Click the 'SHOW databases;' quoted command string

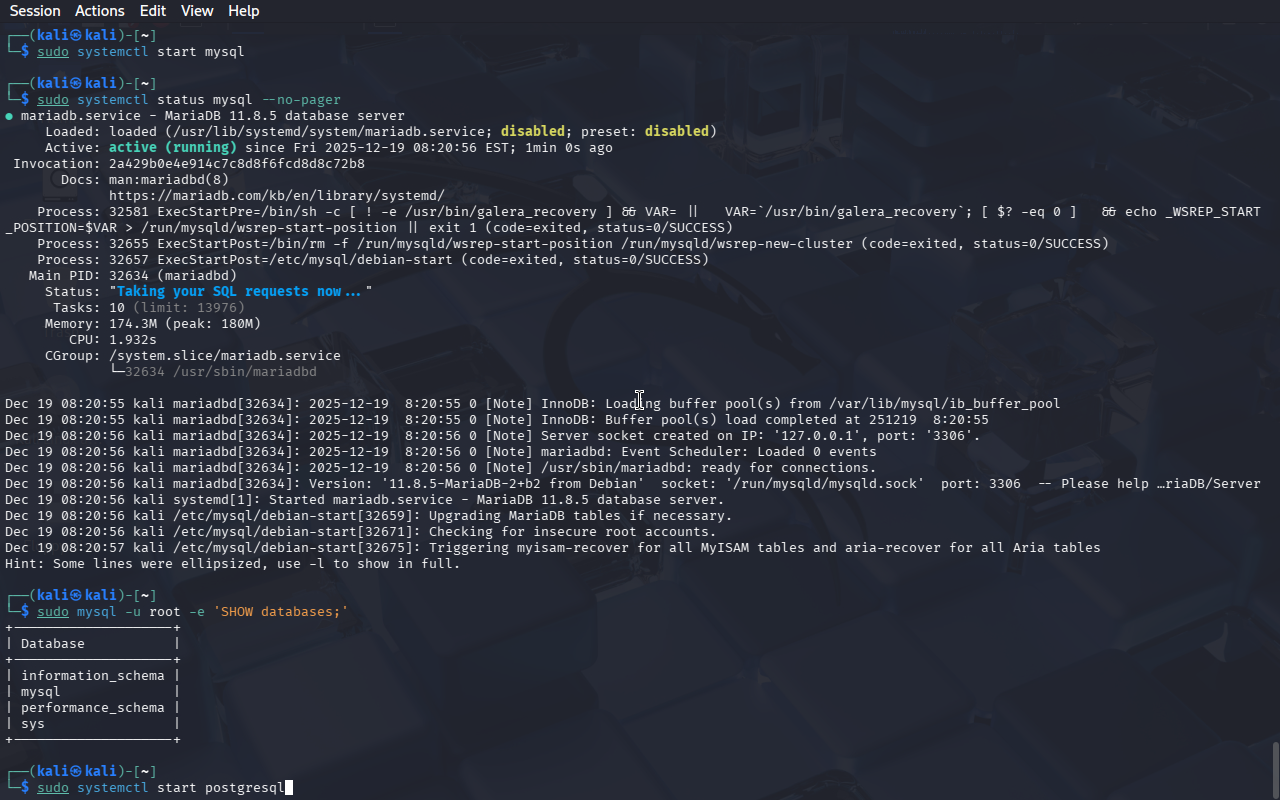click(280, 612)
